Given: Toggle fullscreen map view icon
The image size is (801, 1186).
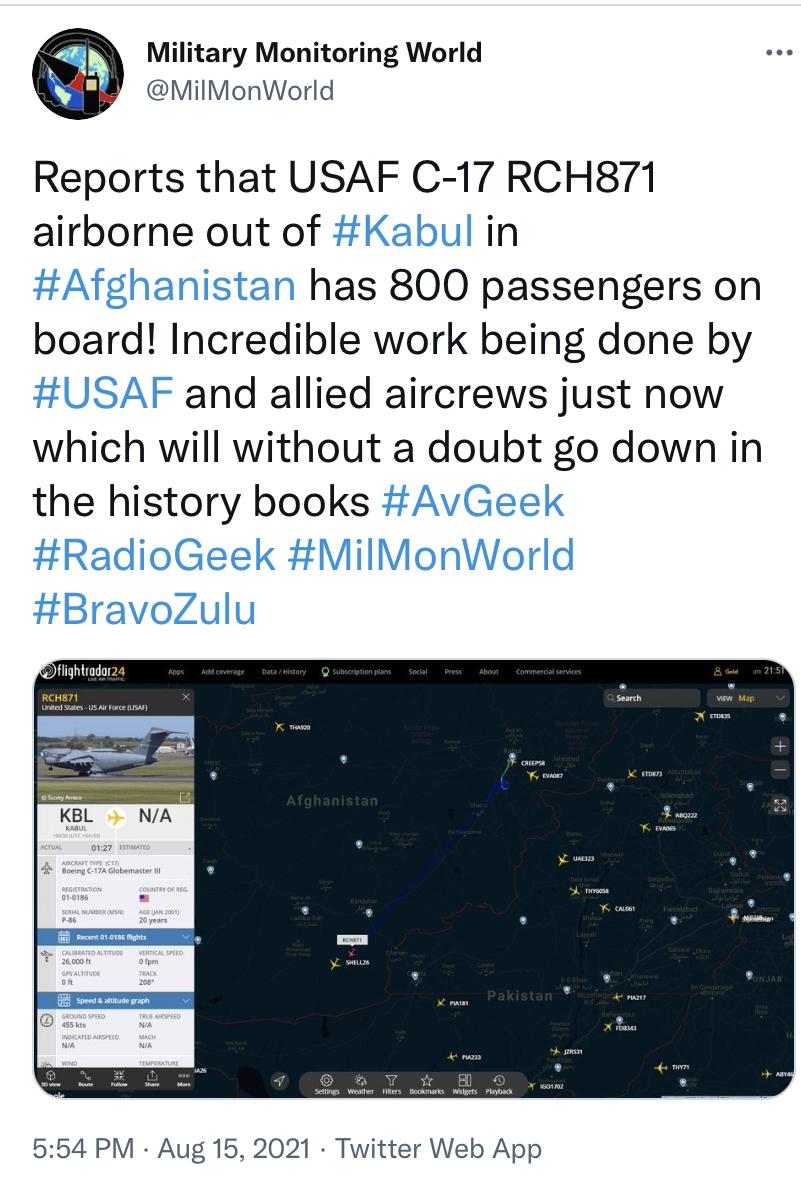Looking at the screenshot, I should coord(780,805).
